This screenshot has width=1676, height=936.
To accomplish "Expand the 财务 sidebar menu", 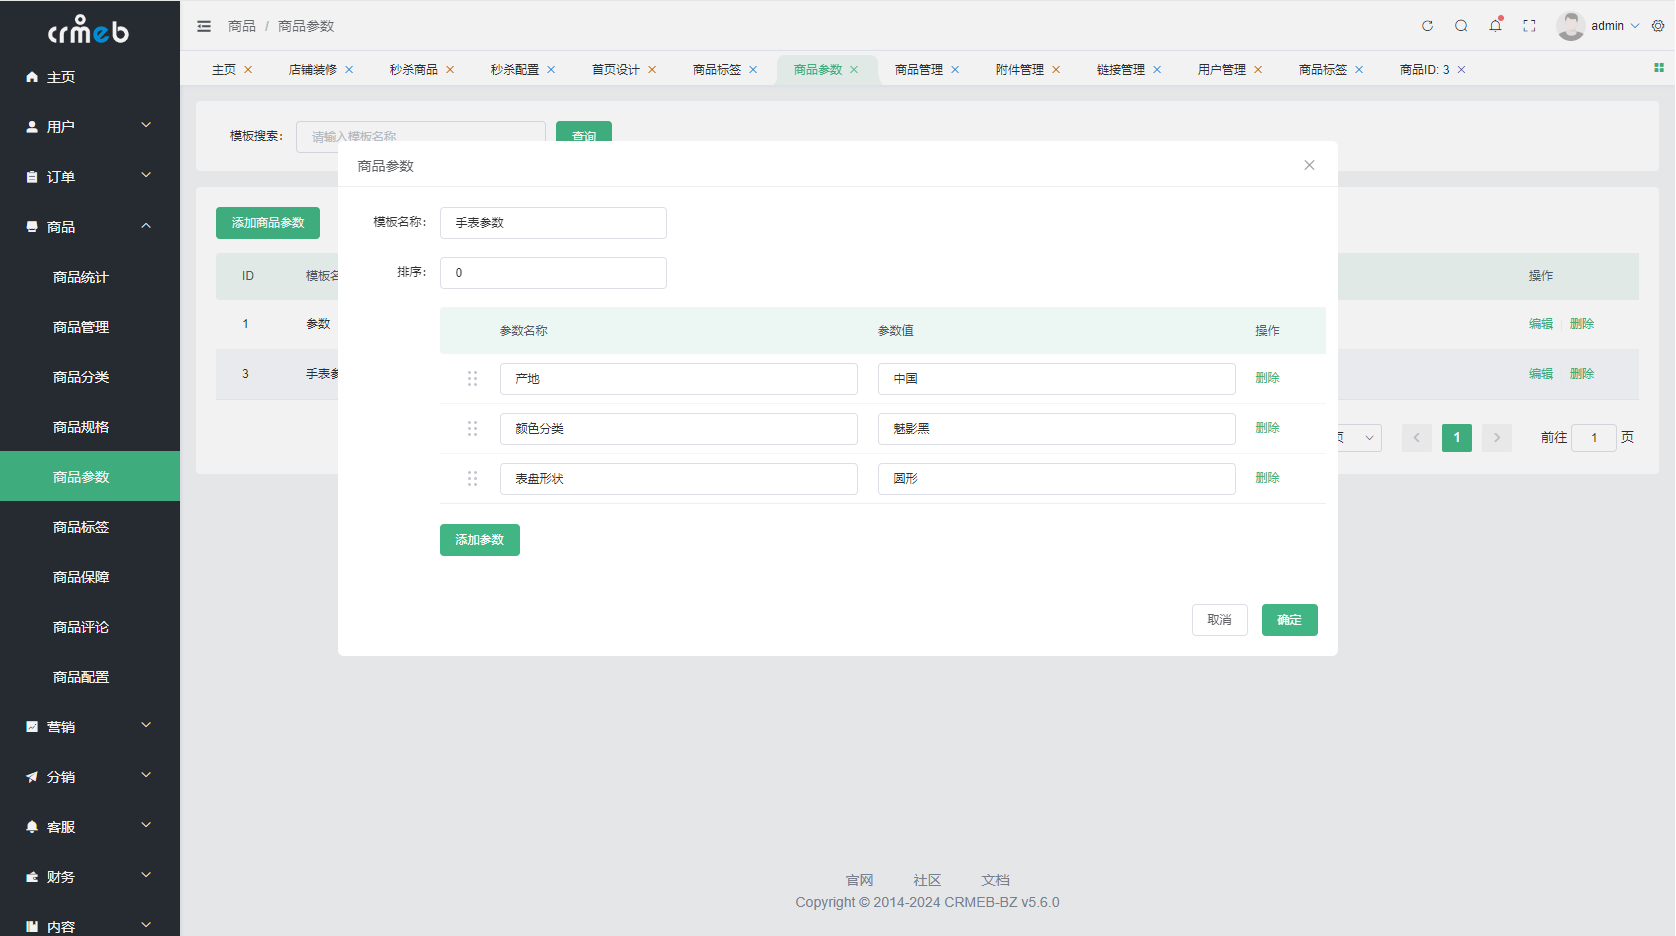I will (x=90, y=877).
